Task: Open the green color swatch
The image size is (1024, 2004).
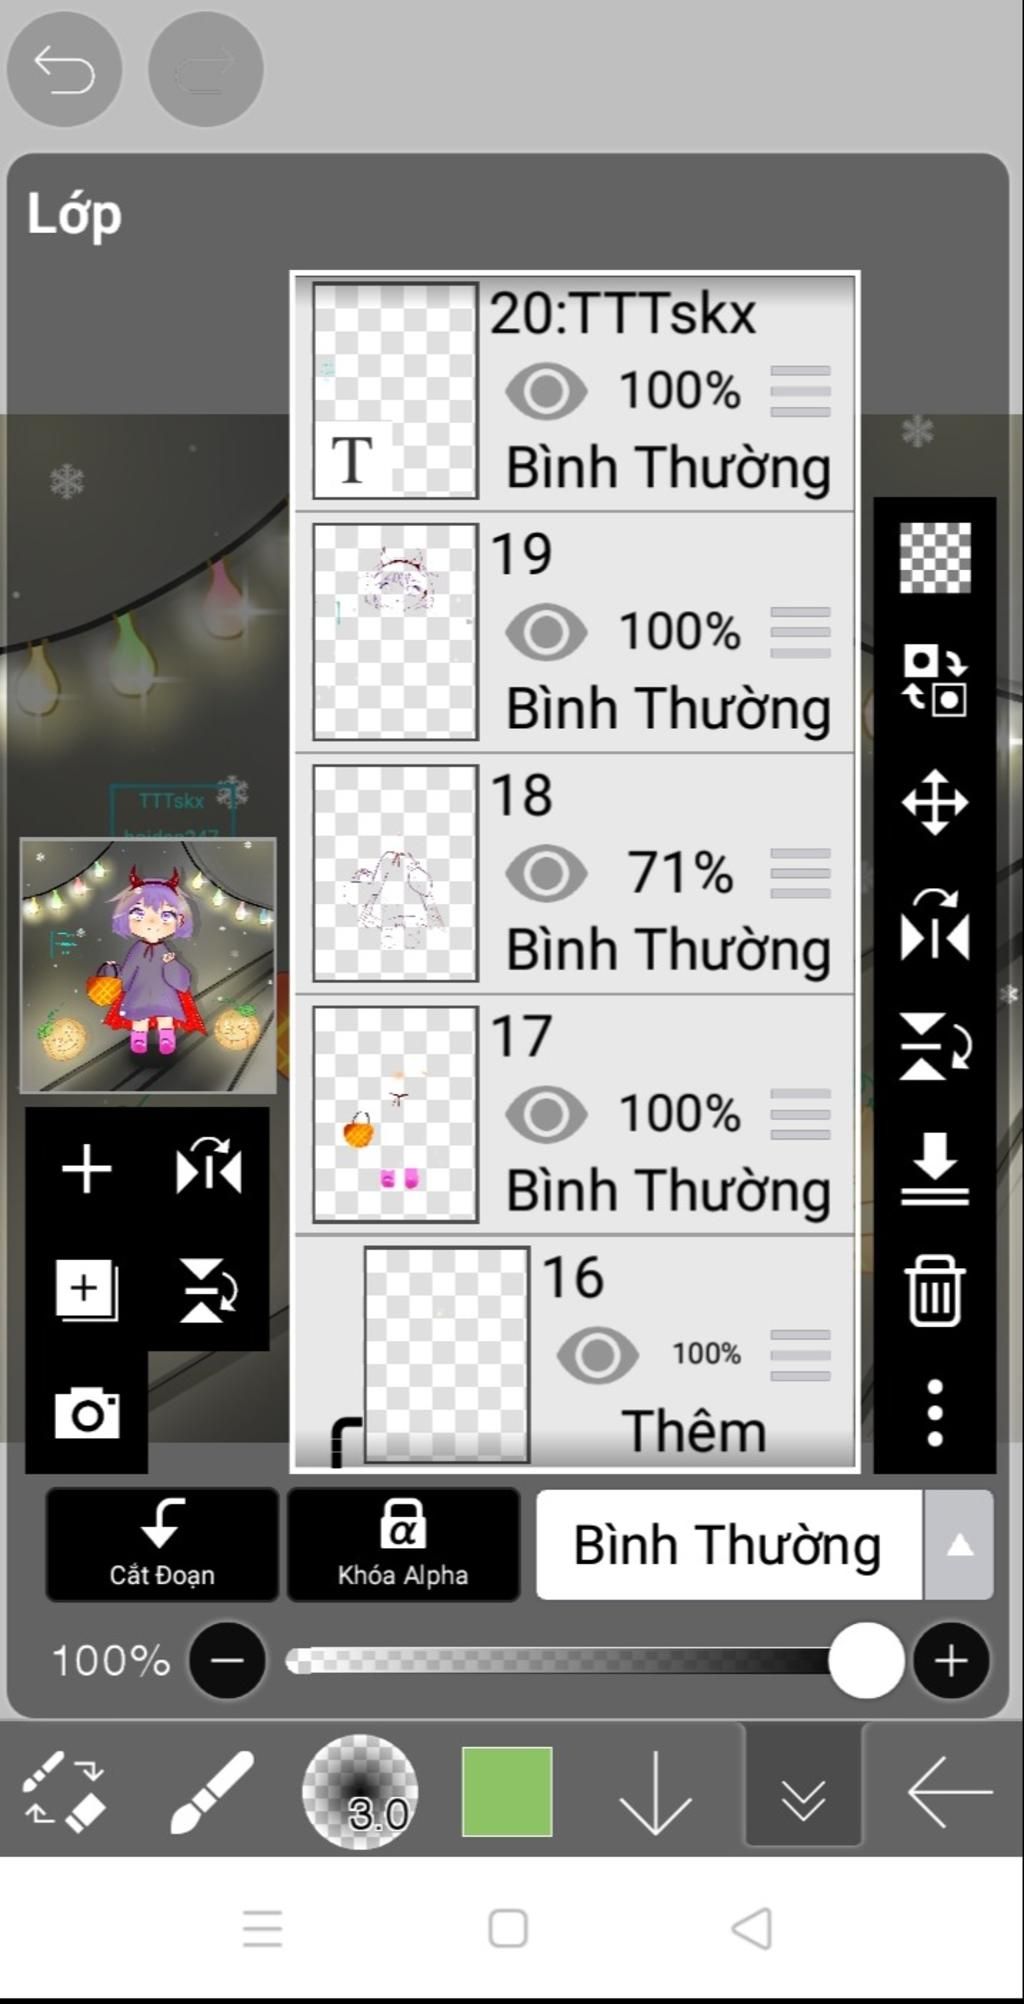Action: [507, 1792]
